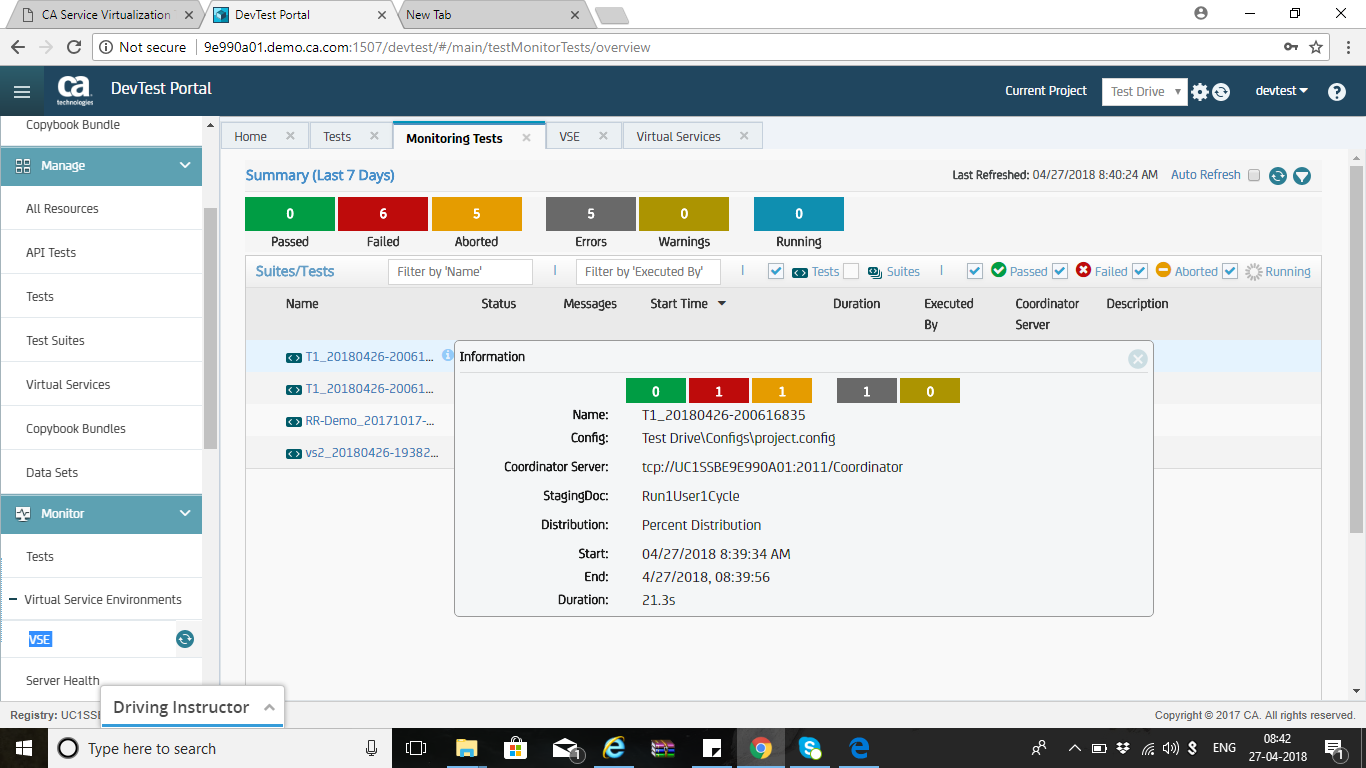1366x768 pixels.
Task: Refresh the summary using the round refresh icon
Action: coord(1278,176)
